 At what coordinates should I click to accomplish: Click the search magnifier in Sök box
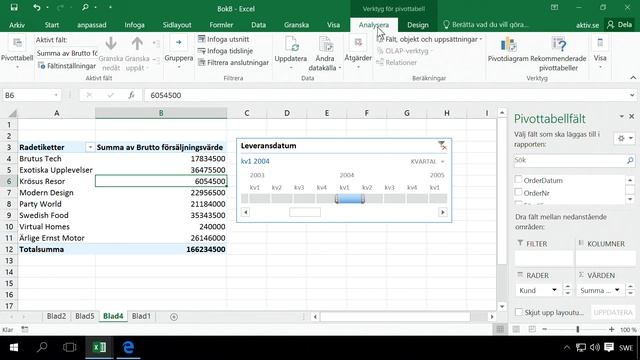630,160
